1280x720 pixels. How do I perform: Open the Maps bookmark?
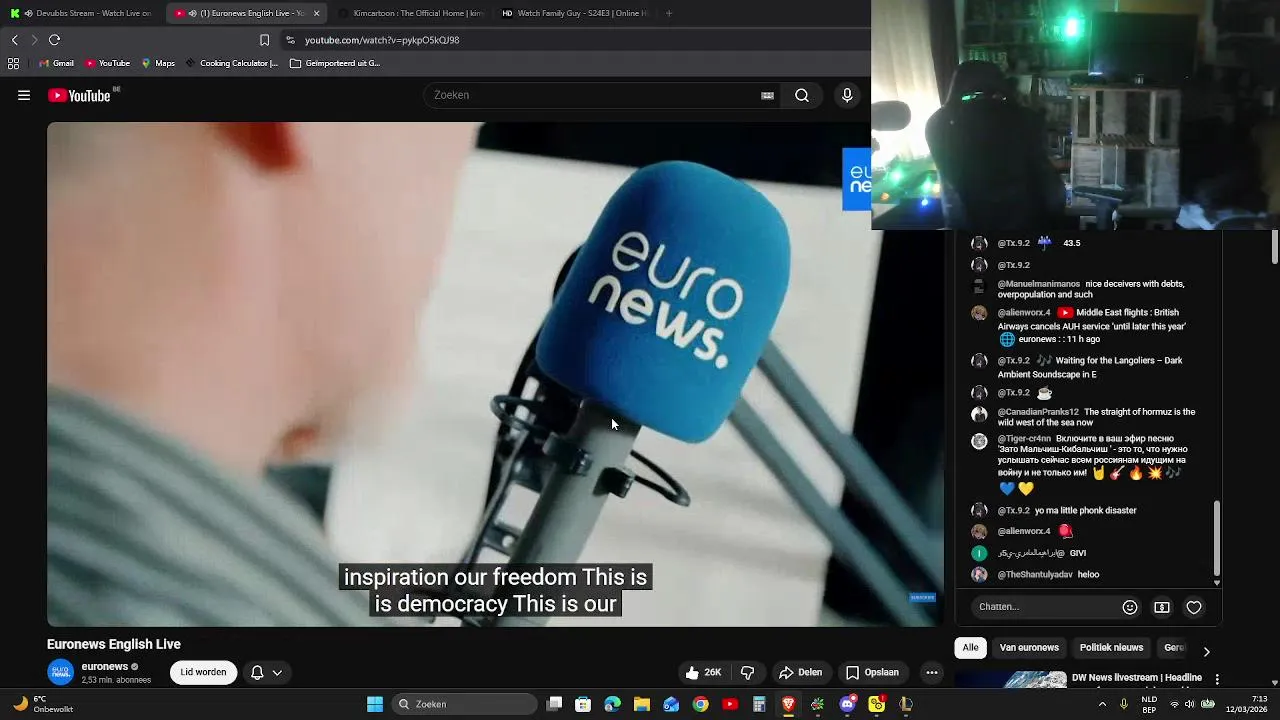coord(158,63)
